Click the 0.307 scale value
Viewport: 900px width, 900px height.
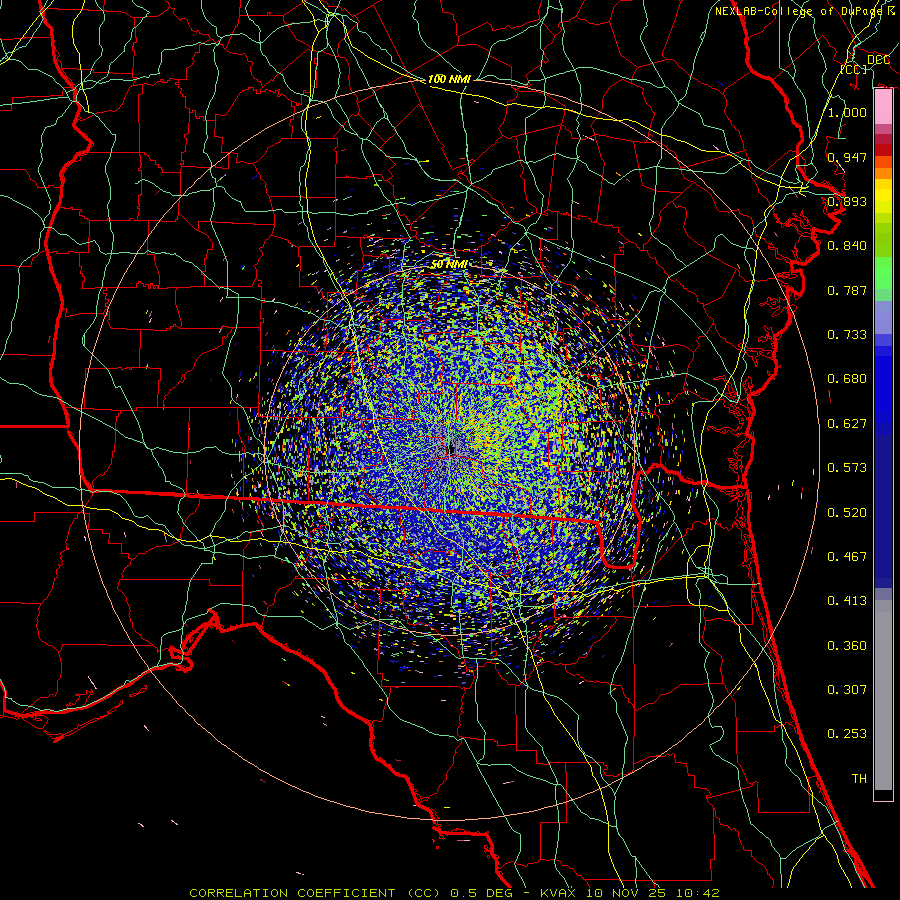847,690
